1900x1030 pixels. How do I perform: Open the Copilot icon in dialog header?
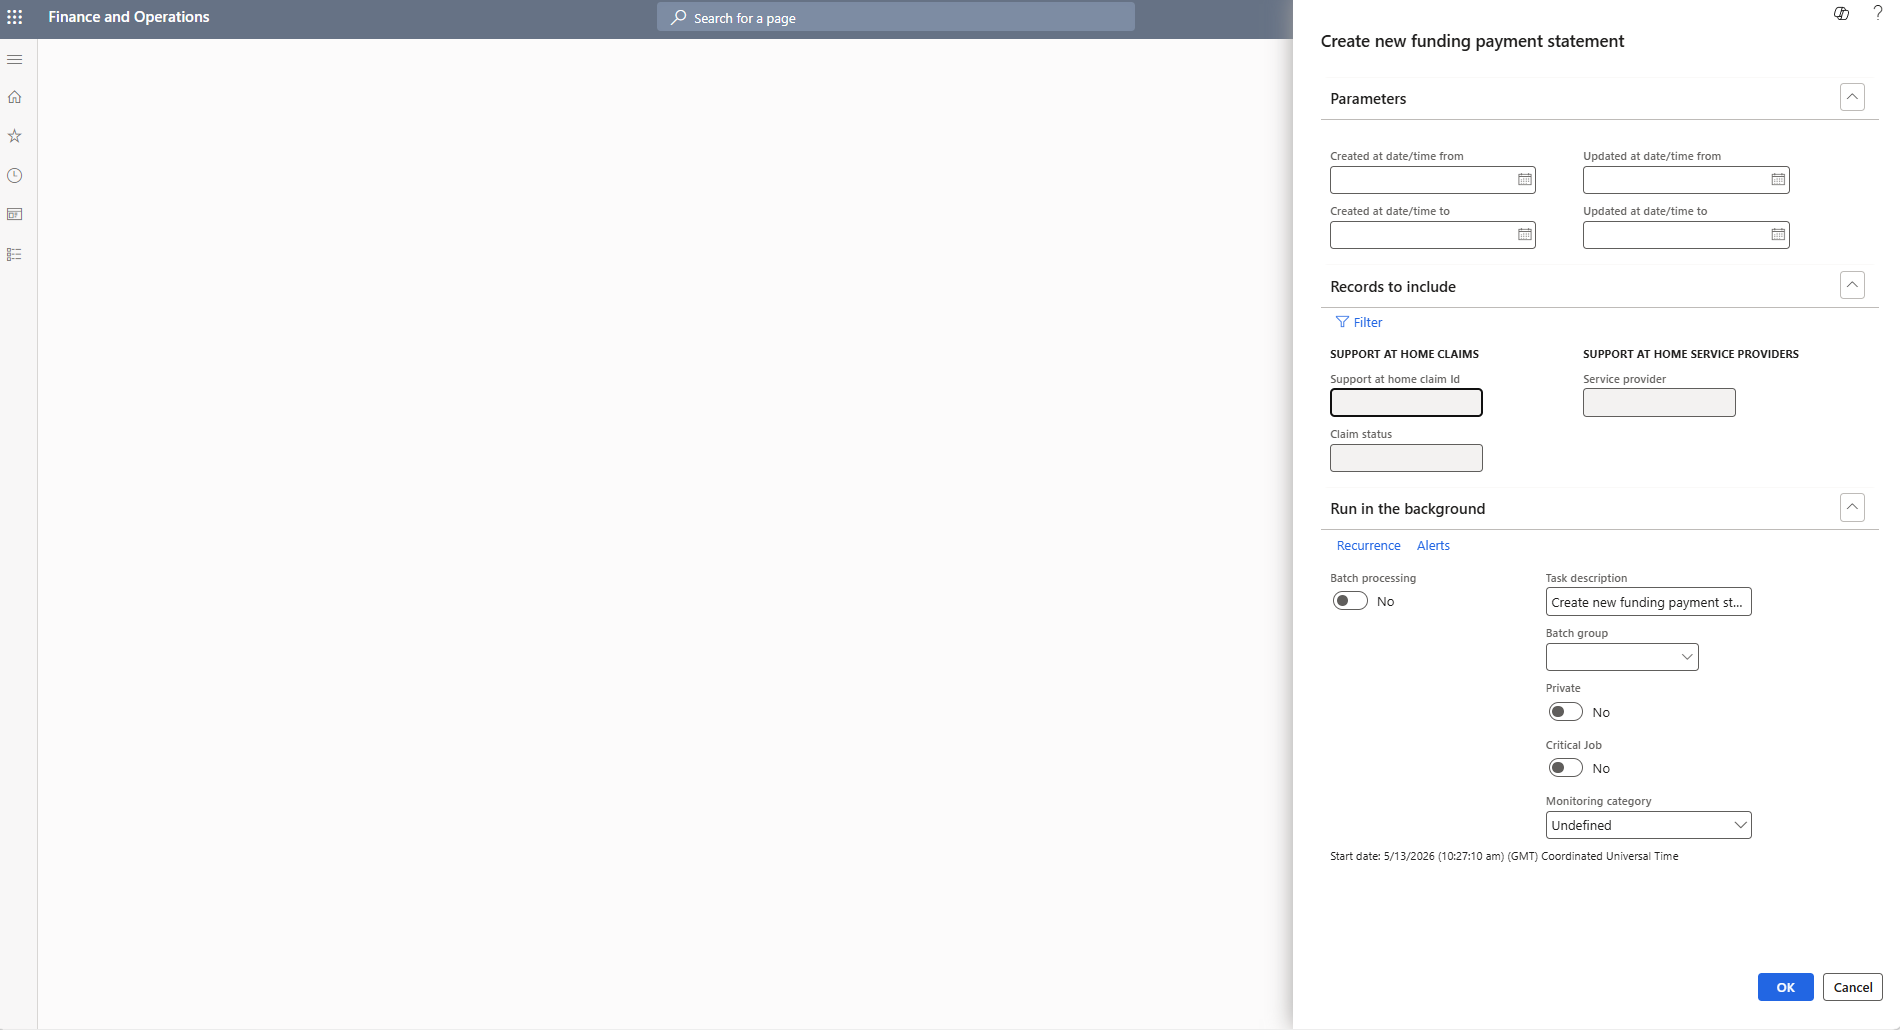1841,13
